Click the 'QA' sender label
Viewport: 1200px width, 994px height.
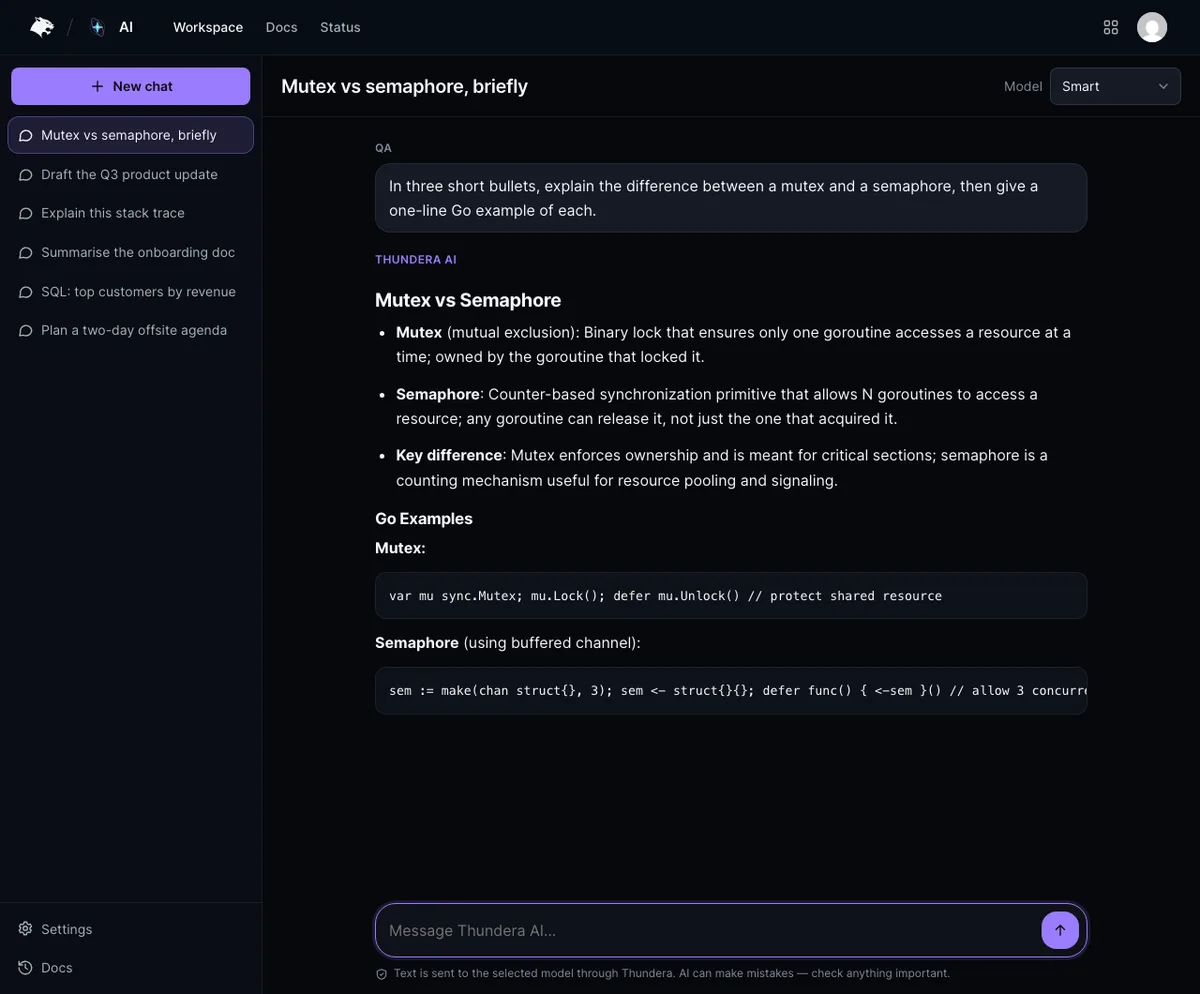pyautogui.click(x=383, y=148)
